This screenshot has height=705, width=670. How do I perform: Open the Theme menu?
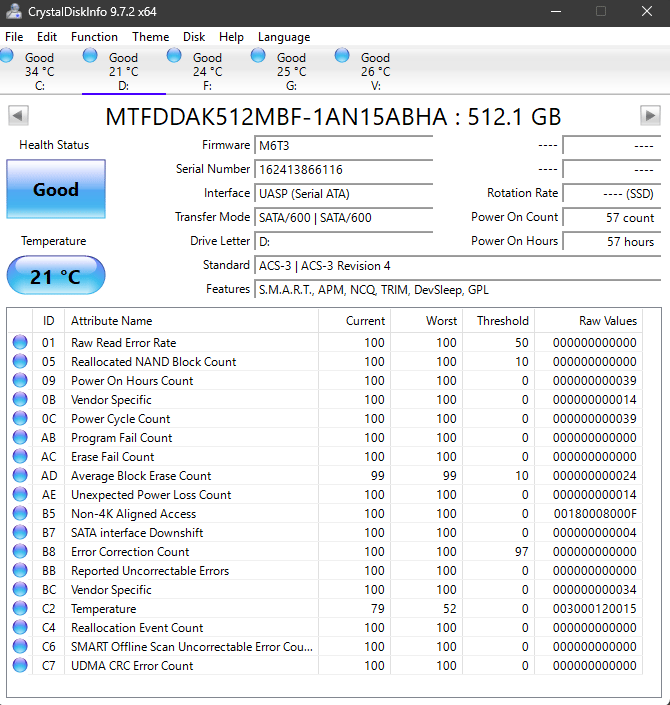pos(151,37)
